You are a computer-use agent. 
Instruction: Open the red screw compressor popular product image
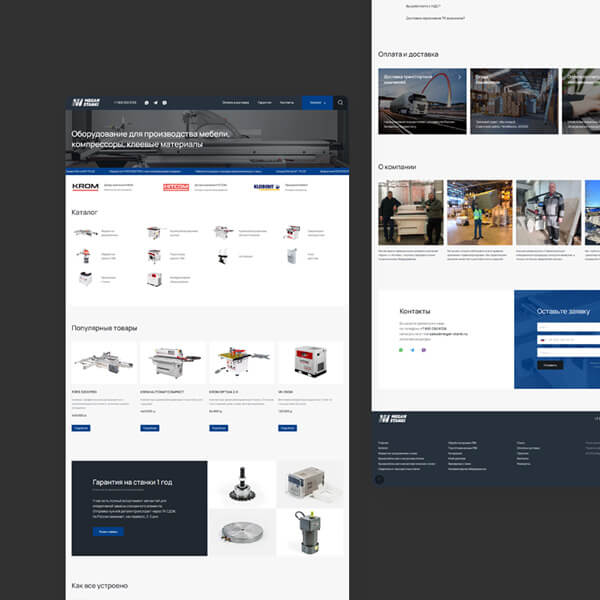[310, 362]
